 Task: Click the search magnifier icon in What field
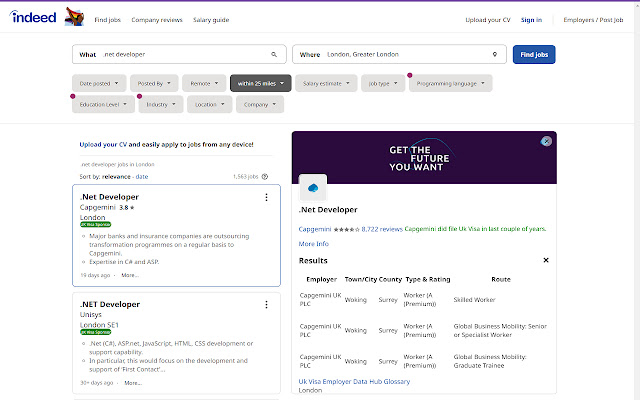(x=274, y=54)
